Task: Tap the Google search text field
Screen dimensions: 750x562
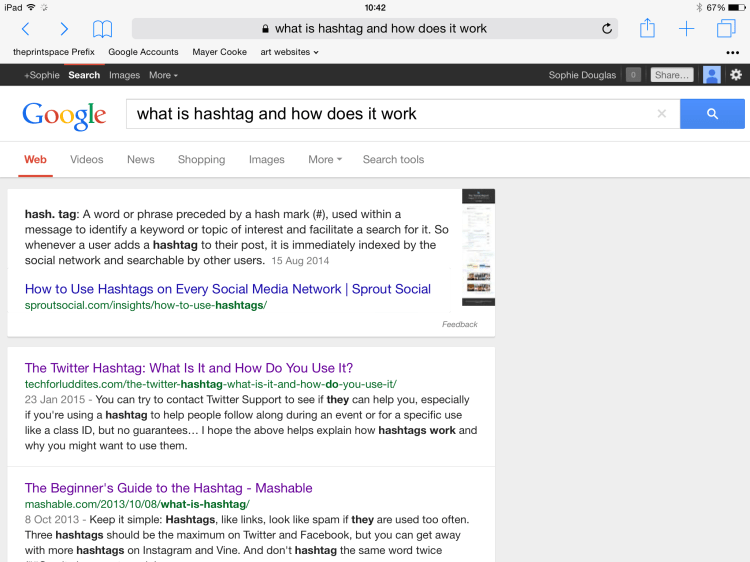Action: 390,114
